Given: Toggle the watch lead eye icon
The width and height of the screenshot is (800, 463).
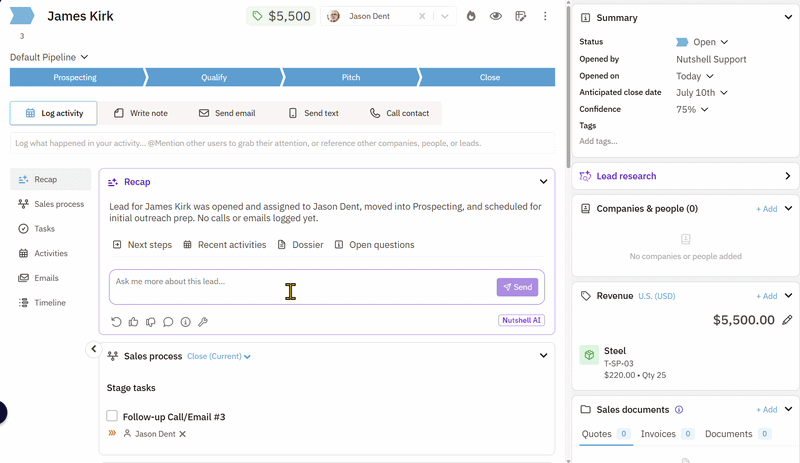Looking at the screenshot, I should pos(495,16).
